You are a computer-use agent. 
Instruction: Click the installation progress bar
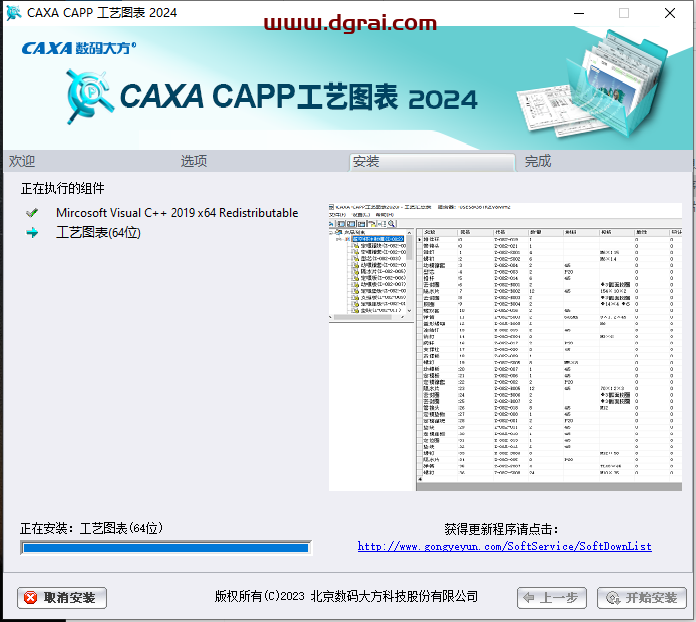pyautogui.click(x=166, y=548)
